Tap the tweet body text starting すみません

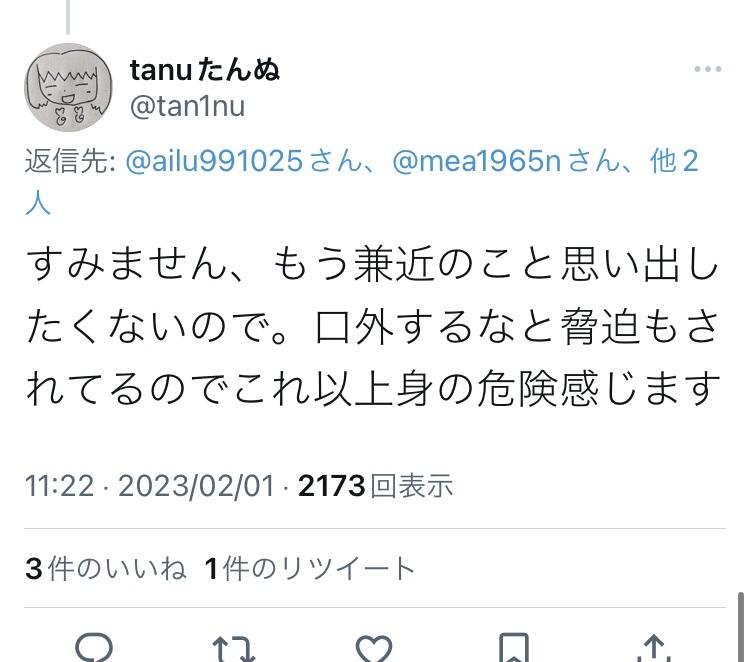(373, 327)
